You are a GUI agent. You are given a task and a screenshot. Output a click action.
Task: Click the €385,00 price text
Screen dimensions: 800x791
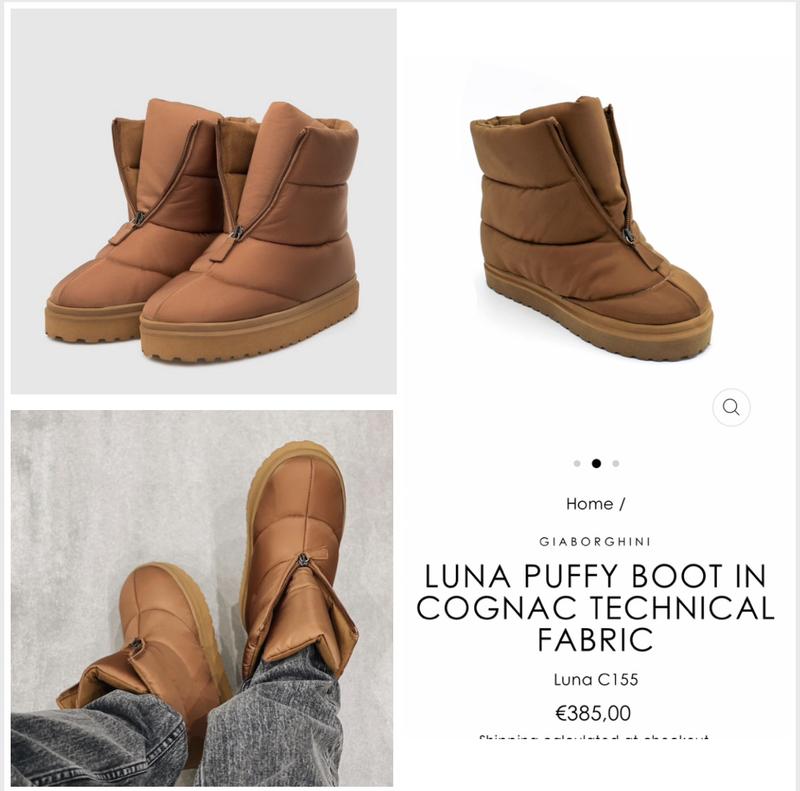tap(593, 713)
